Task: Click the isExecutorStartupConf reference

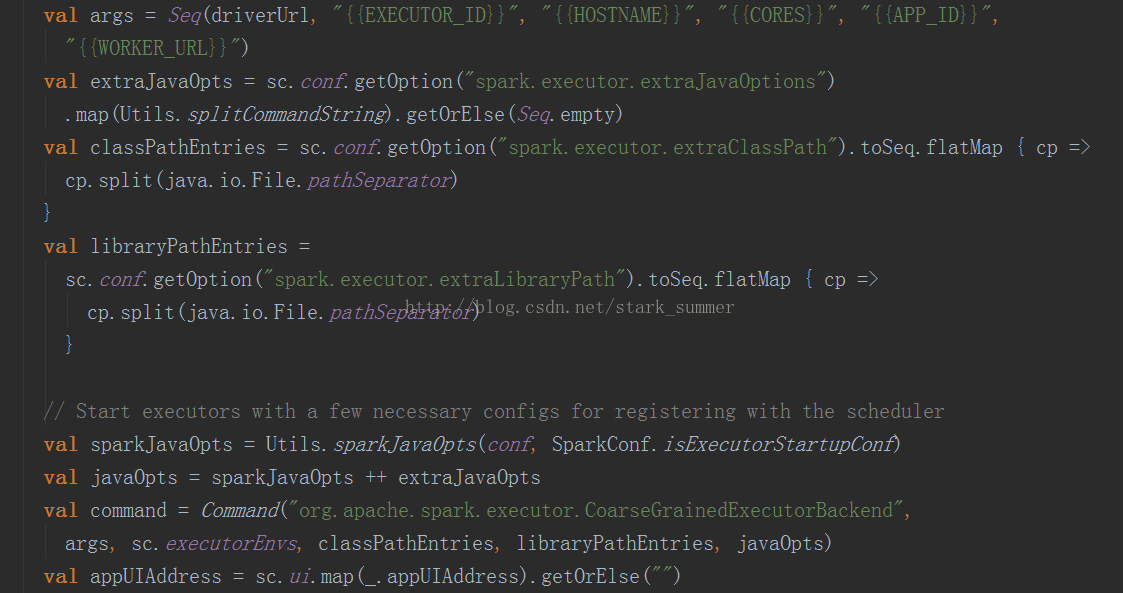Action: tap(778, 444)
